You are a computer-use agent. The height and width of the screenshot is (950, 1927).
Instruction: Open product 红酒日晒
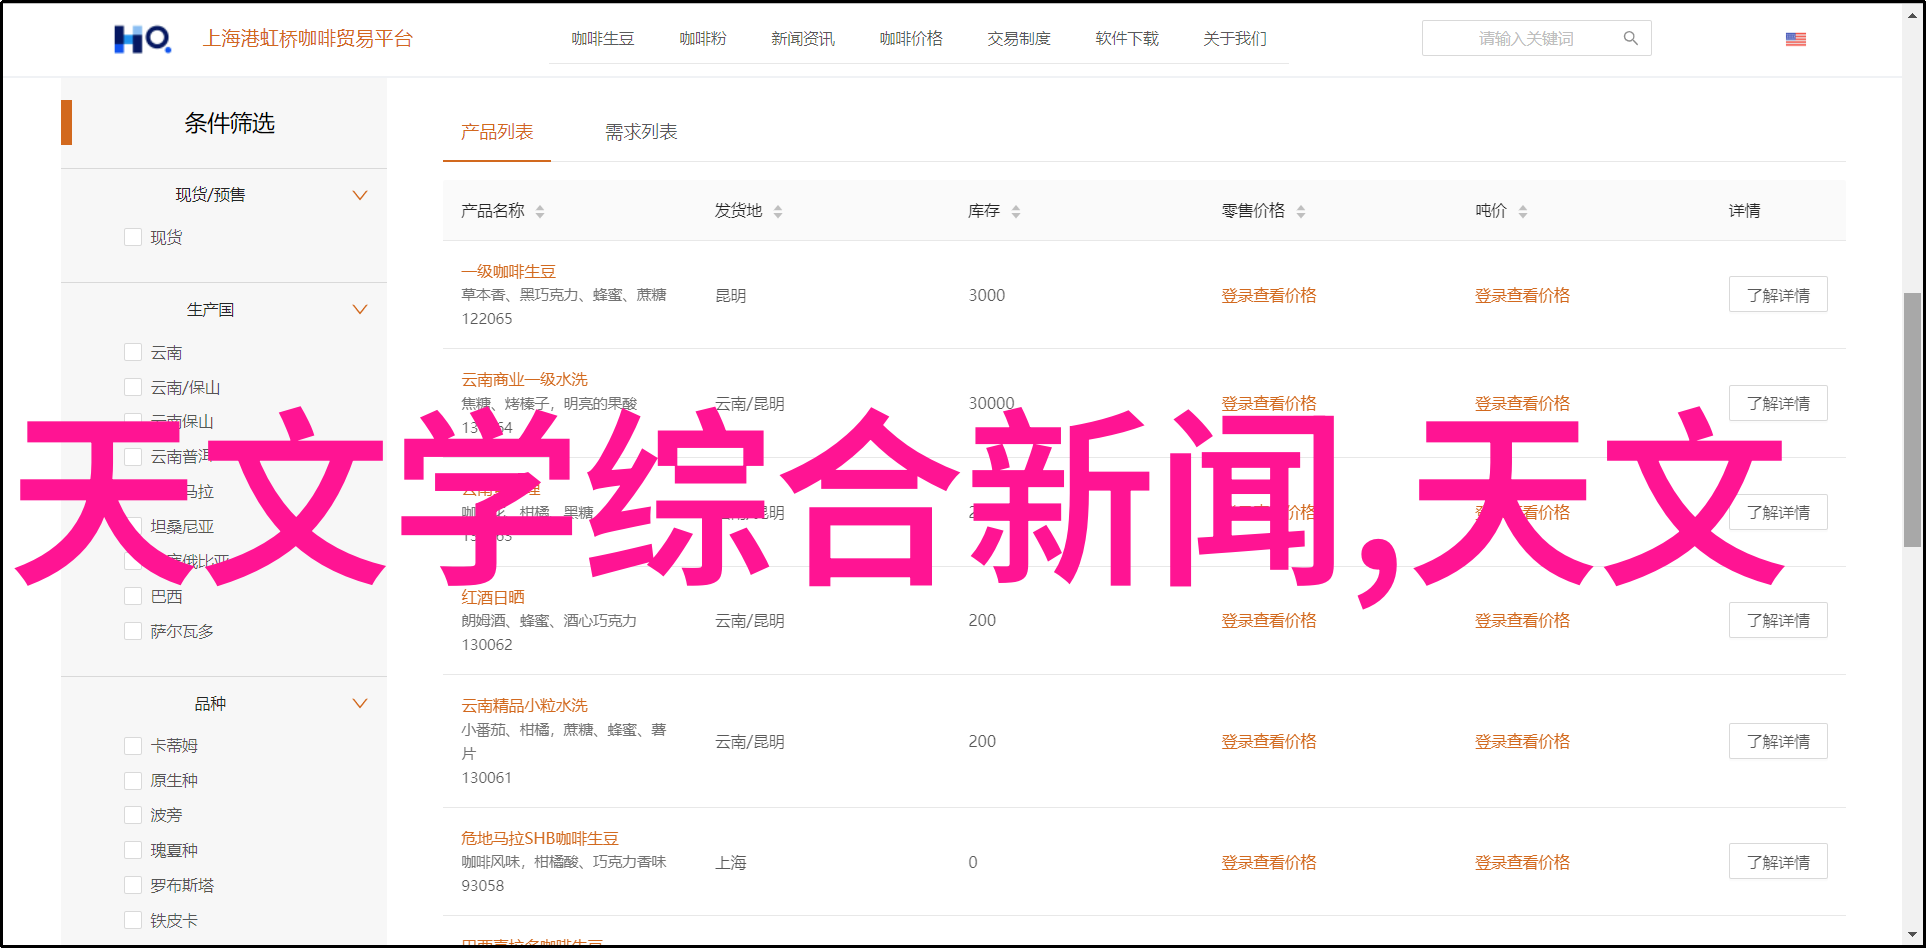click(x=492, y=597)
